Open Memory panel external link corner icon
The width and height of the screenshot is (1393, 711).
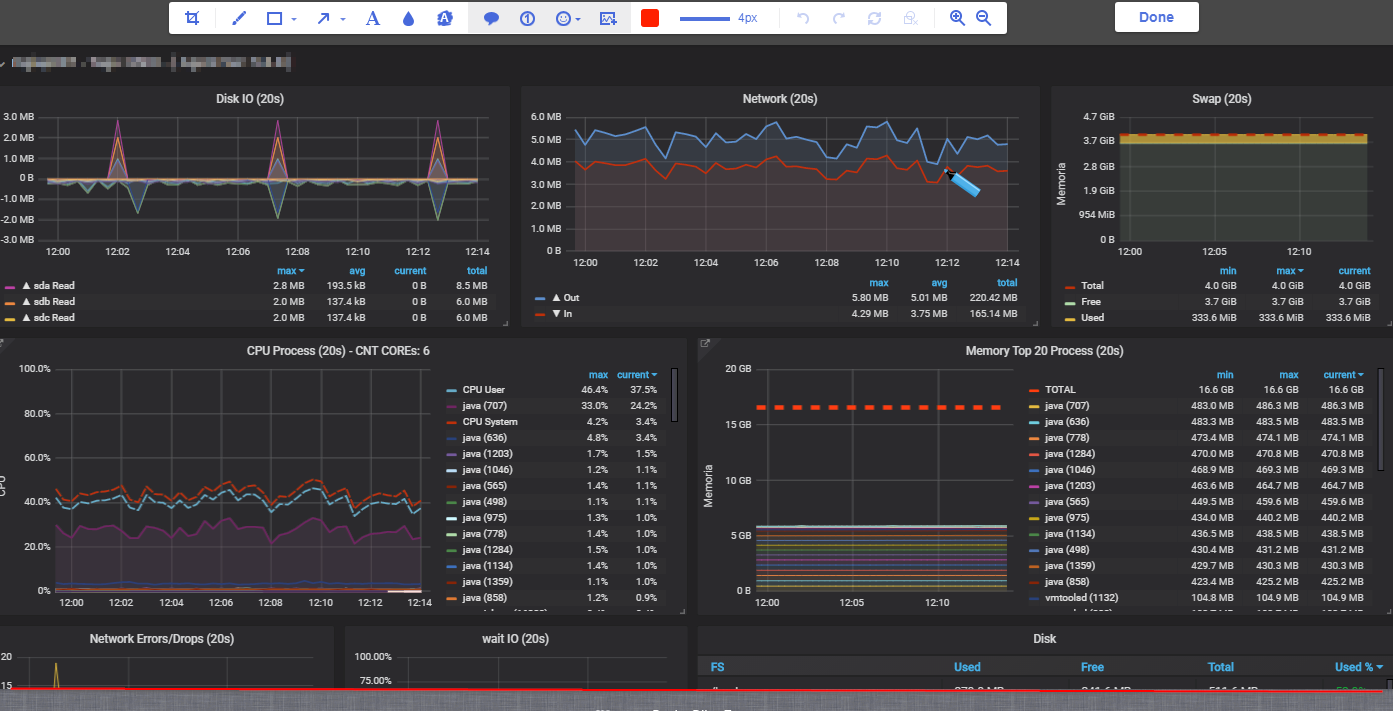705,344
